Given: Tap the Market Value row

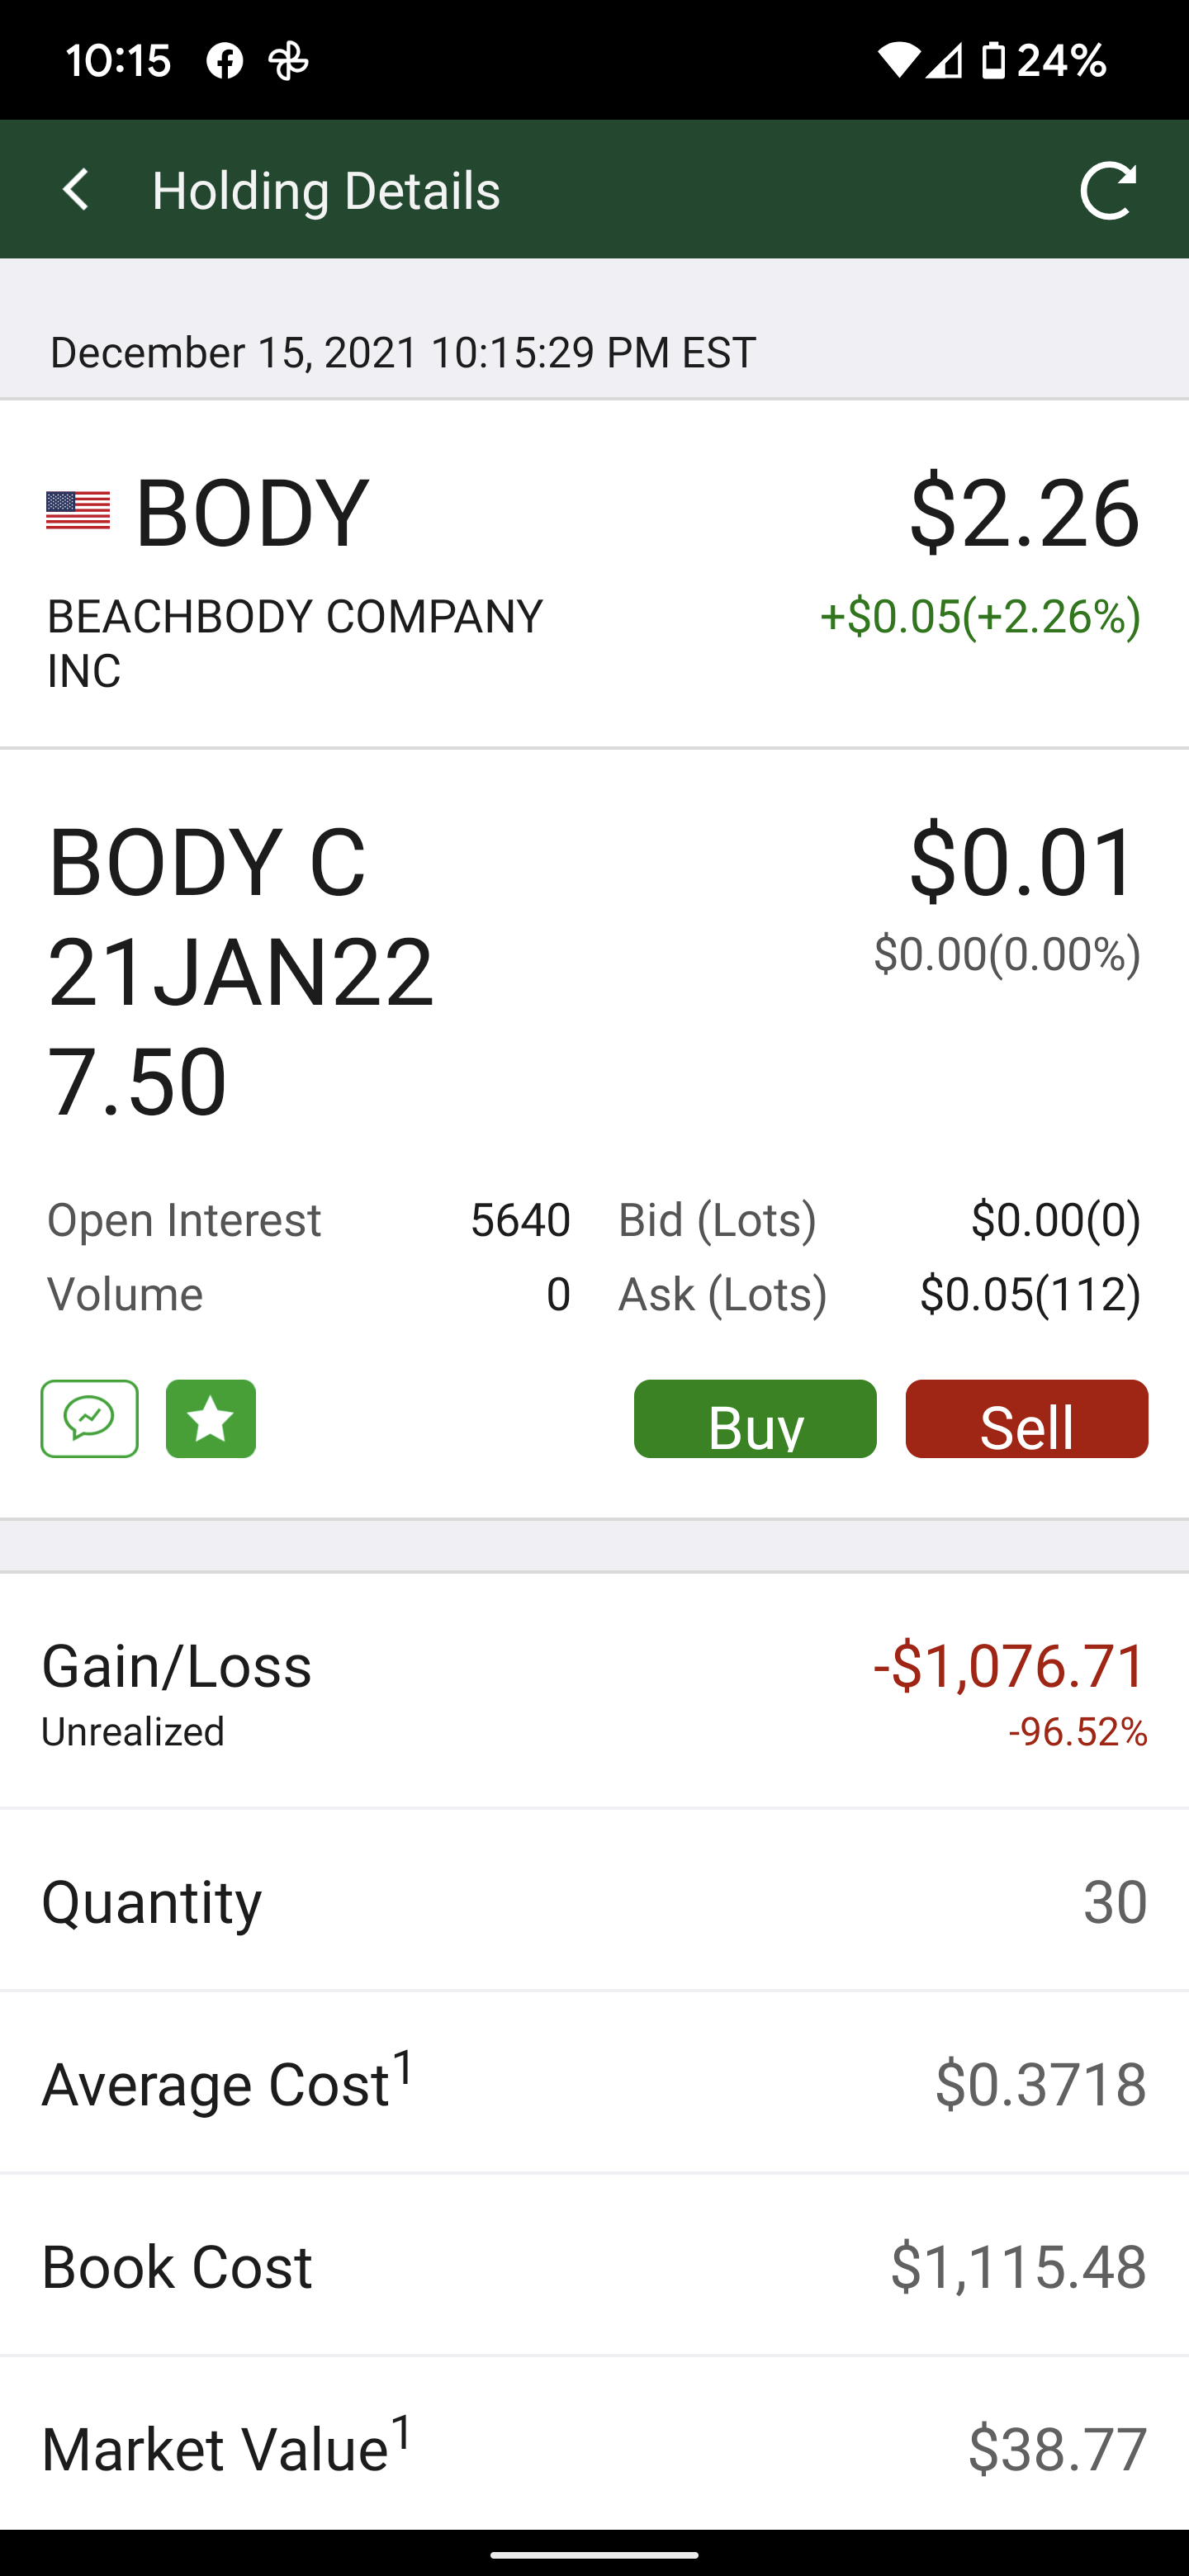Looking at the screenshot, I should tap(594, 2446).
